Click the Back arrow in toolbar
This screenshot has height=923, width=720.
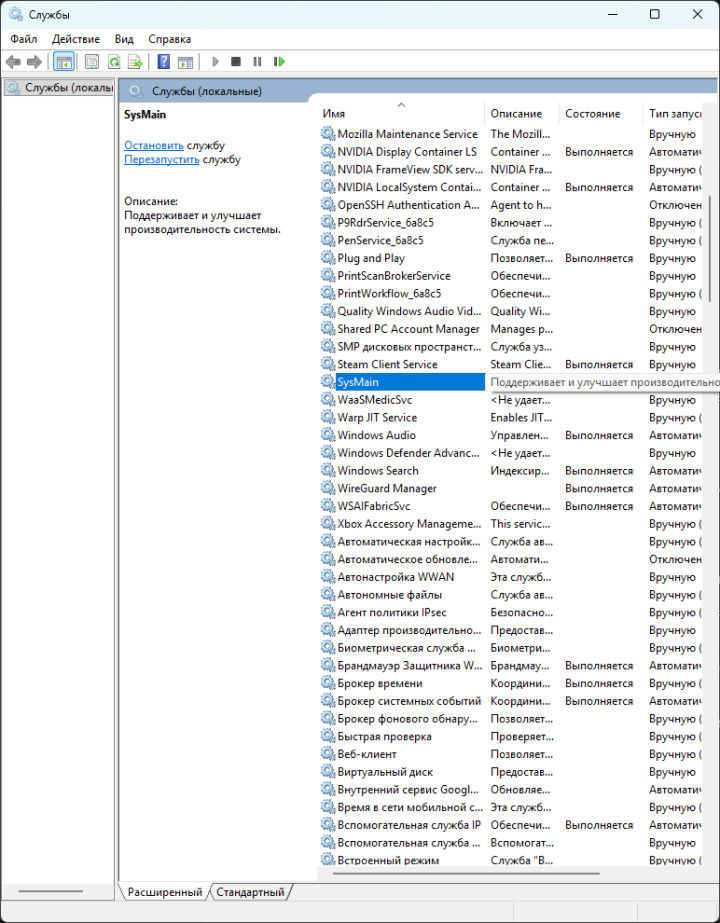coord(13,62)
